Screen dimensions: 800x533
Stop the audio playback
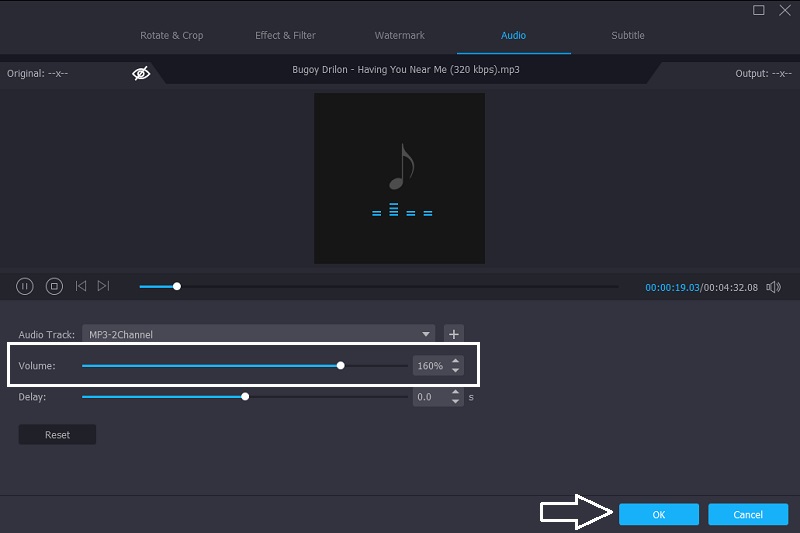[x=54, y=286]
